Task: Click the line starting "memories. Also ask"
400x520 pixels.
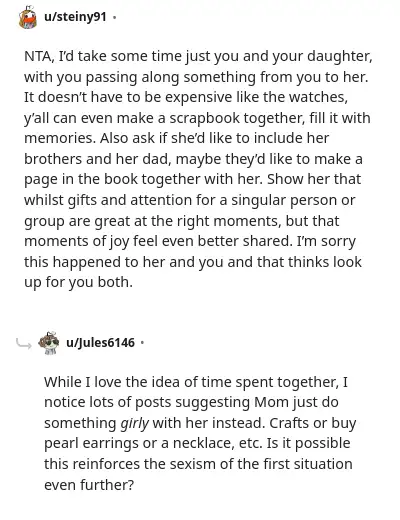Action: [x=177, y=138]
